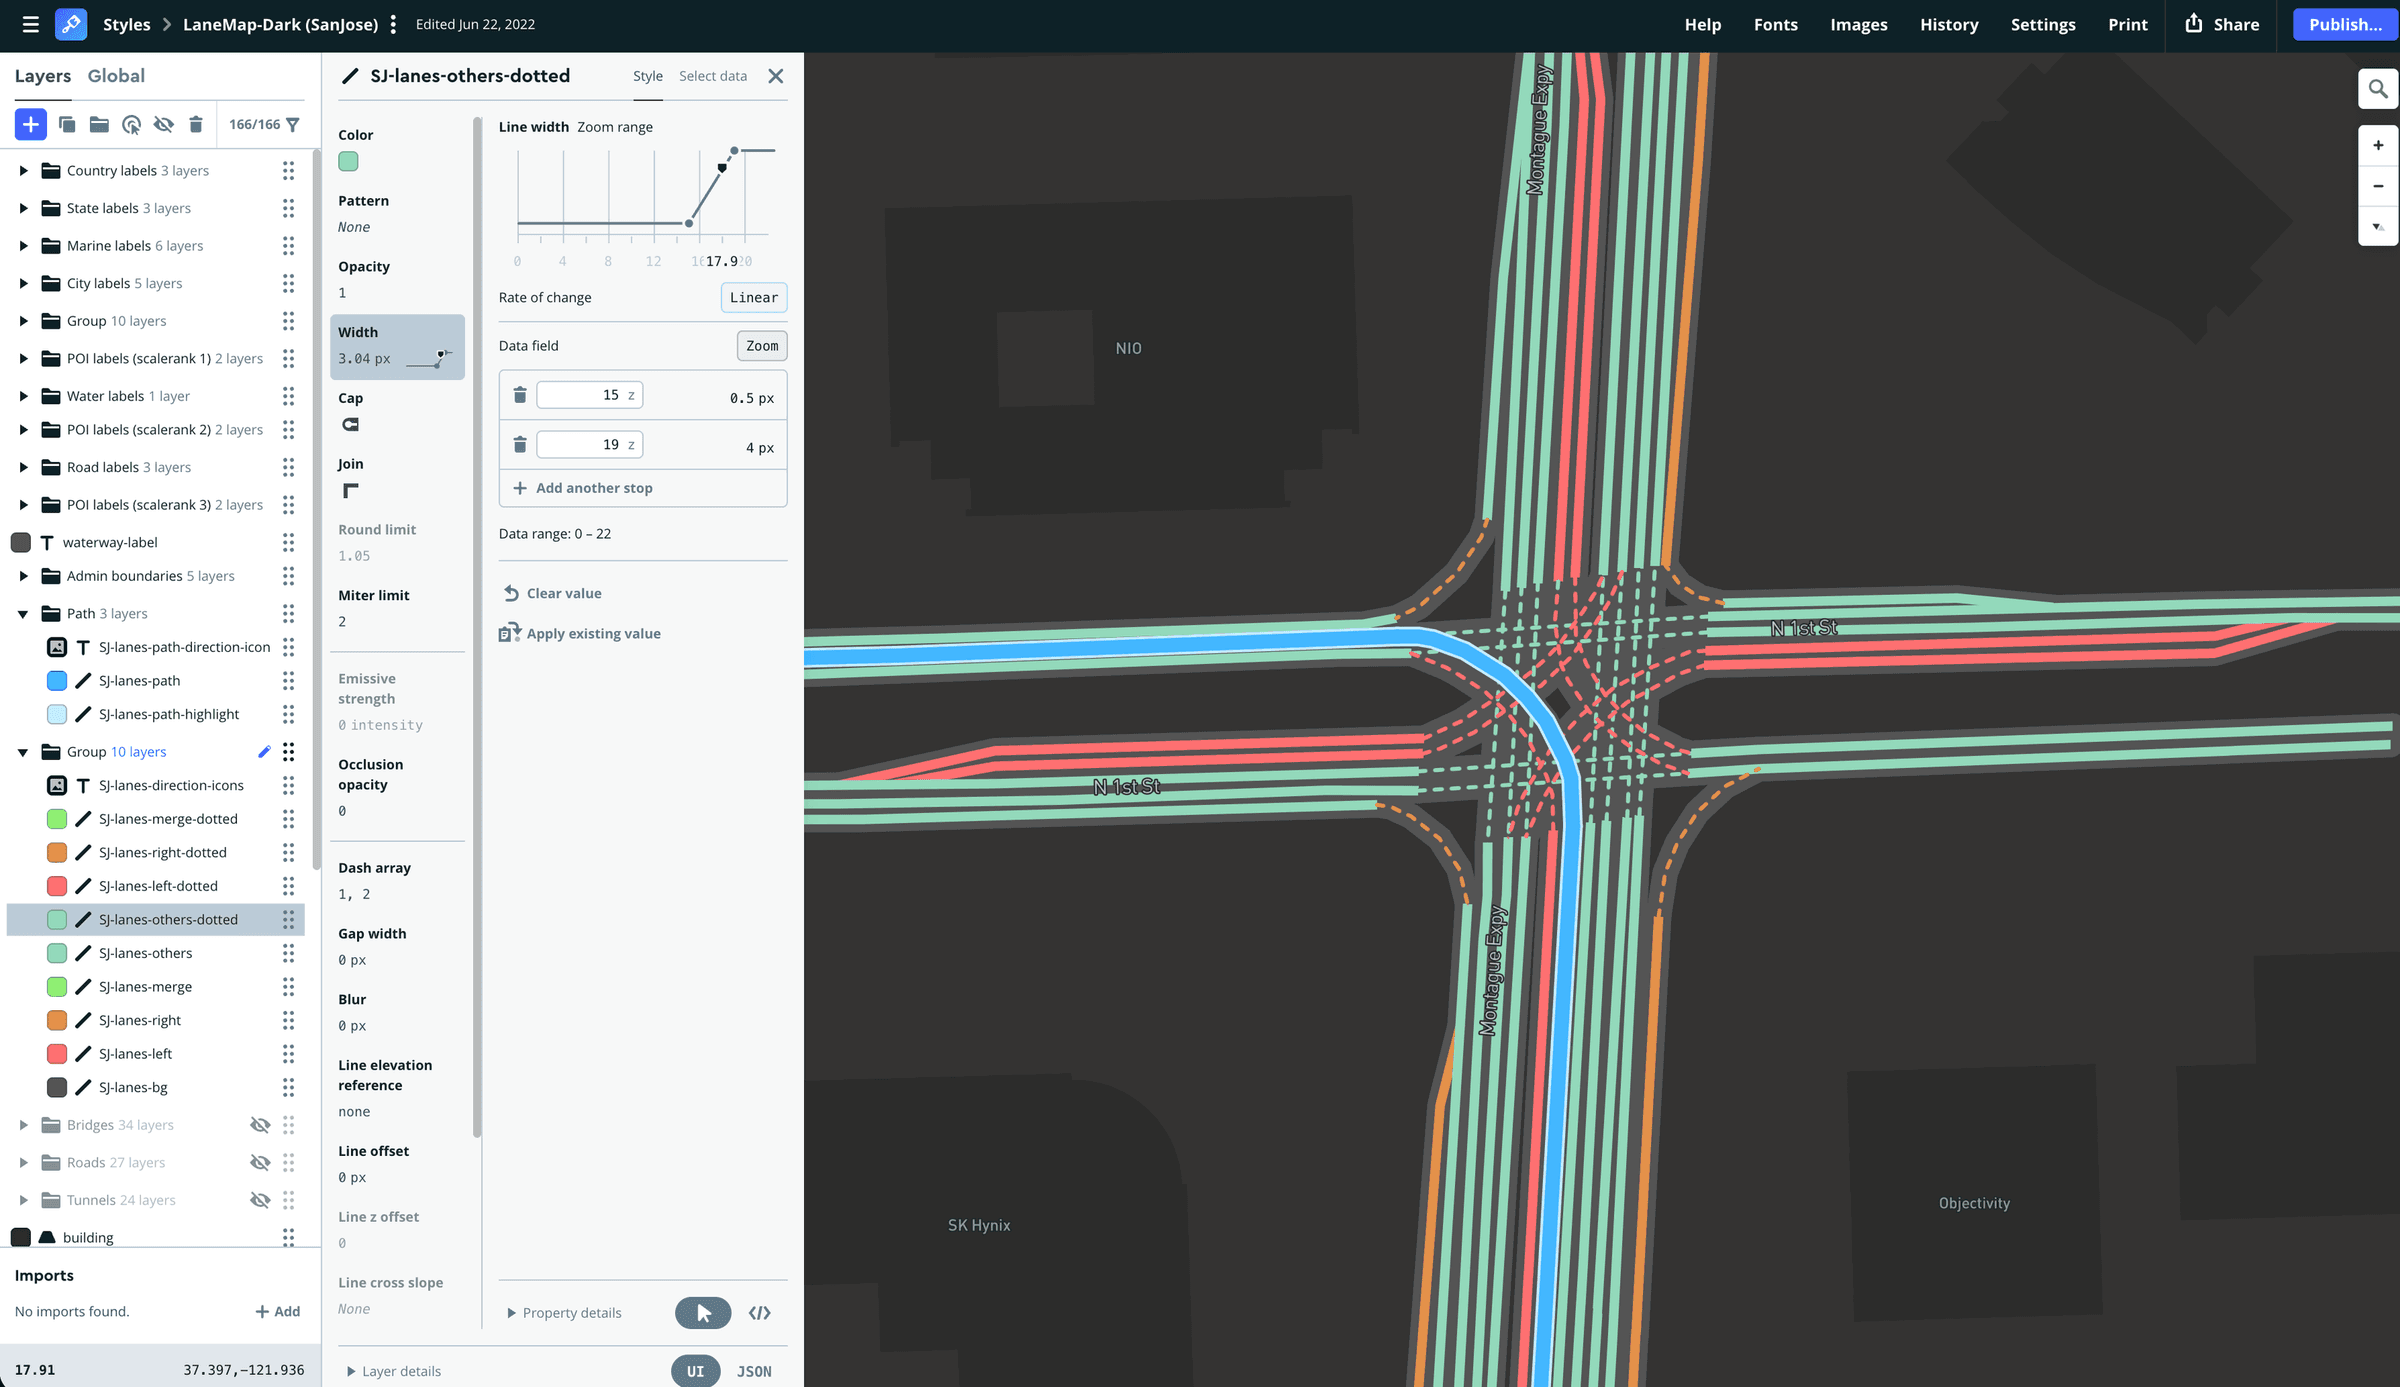Image resolution: width=2400 pixels, height=1387 pixels.
Task: Switch layer editor to UI mode
Action: point(696,1372)
